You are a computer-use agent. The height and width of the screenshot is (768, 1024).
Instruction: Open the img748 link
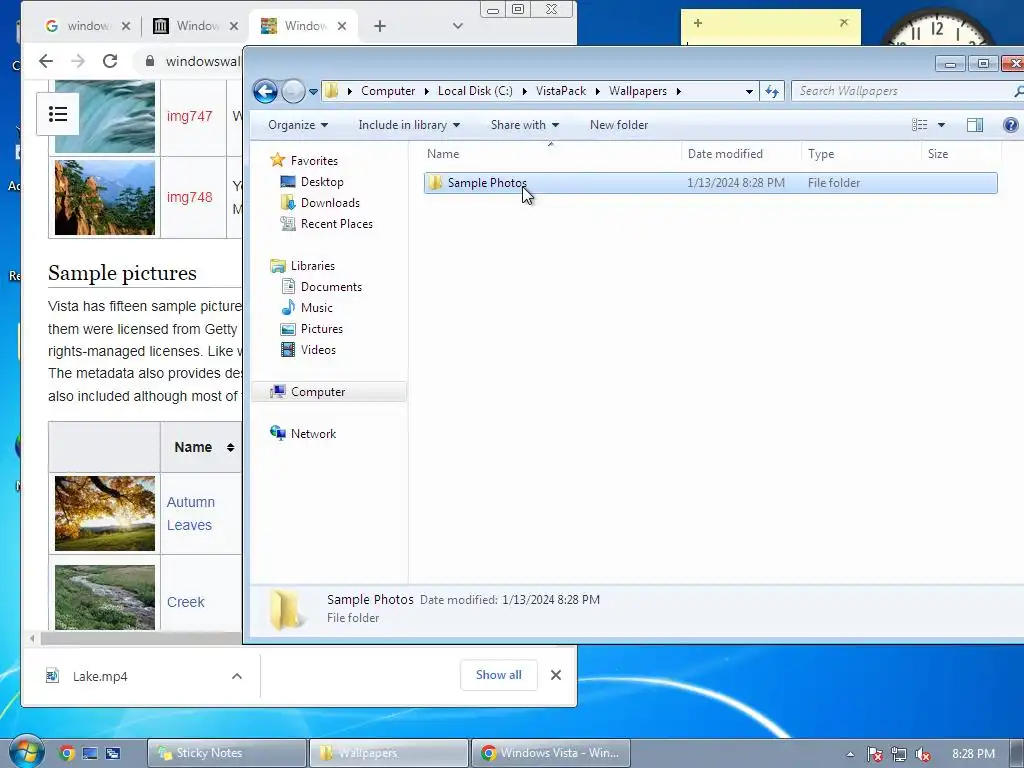(189, 197)
